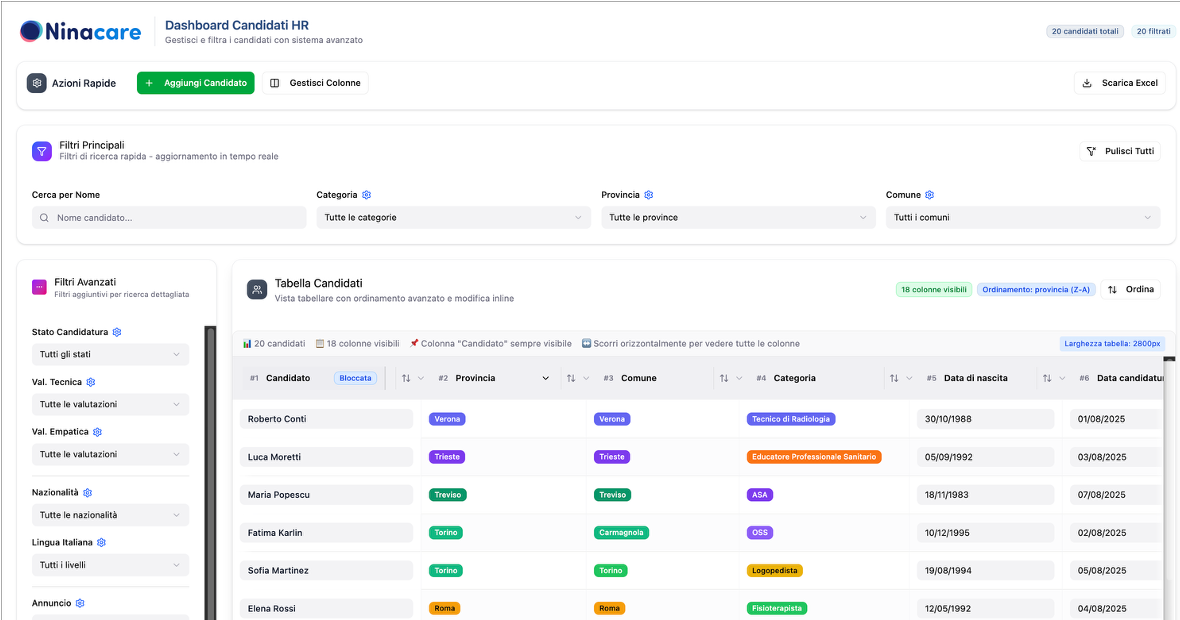Click the Nome candidato search field

point(170,217)
